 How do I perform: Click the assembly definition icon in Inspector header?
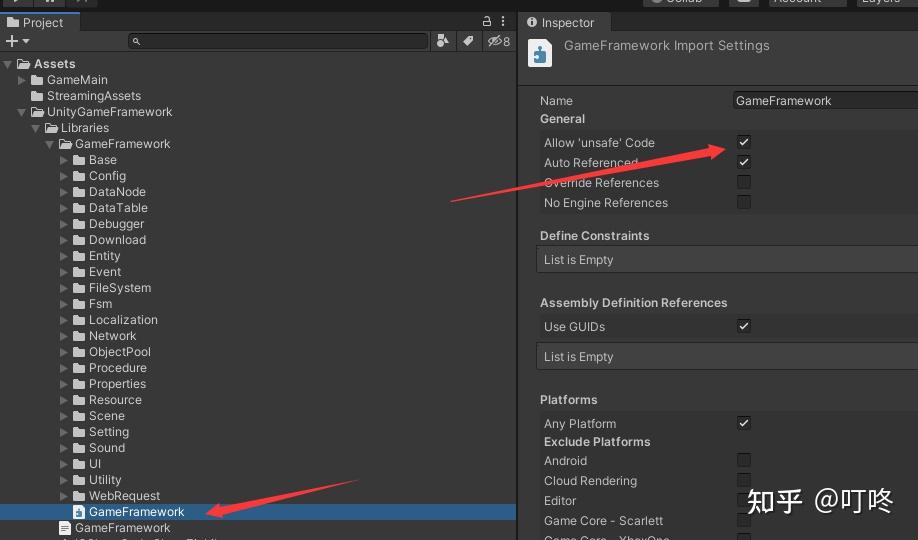[x=540, y=53]
